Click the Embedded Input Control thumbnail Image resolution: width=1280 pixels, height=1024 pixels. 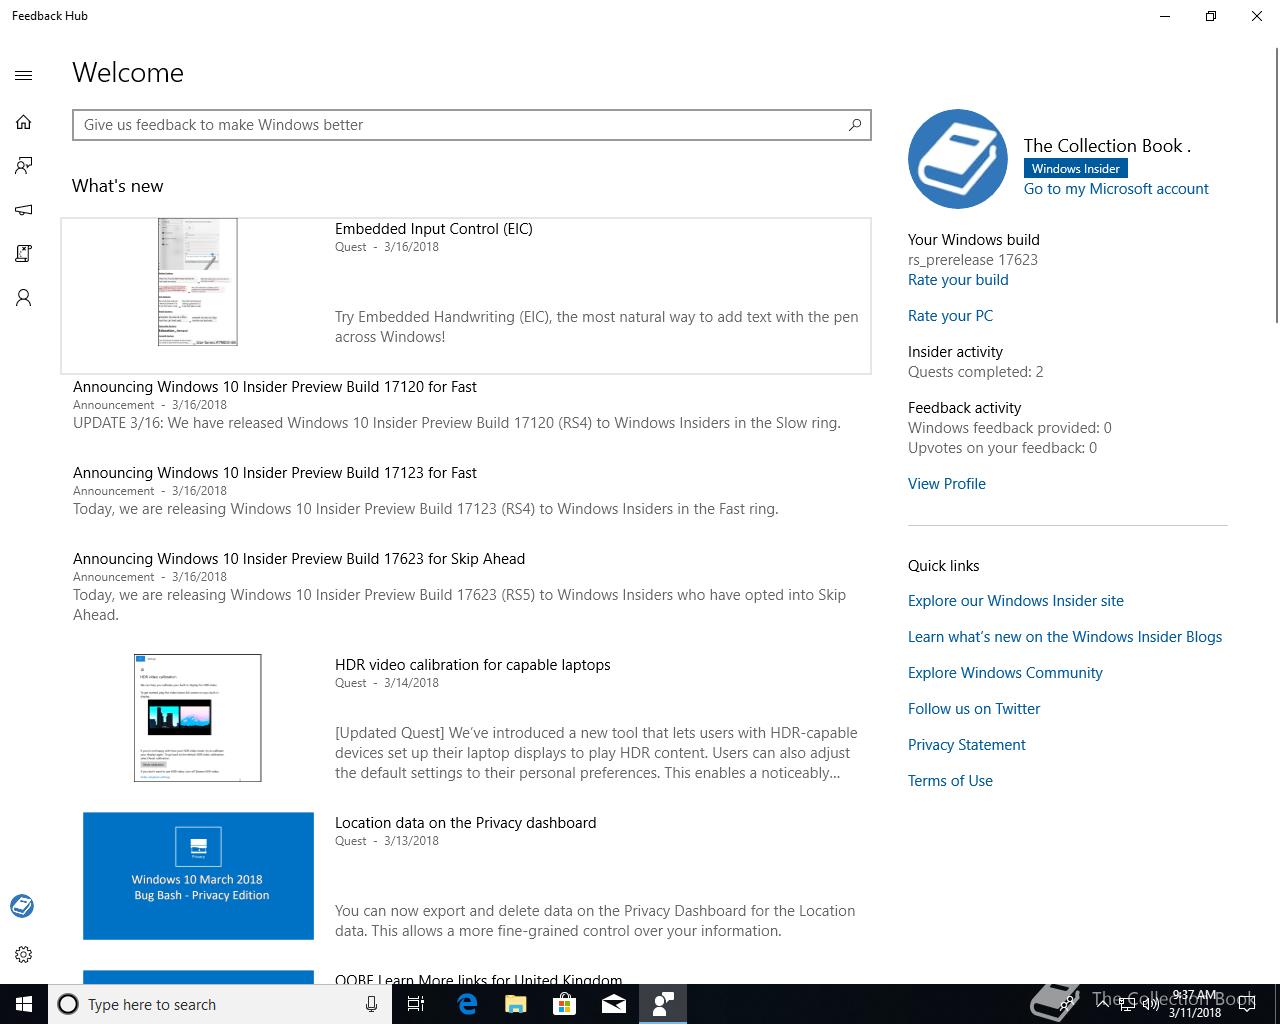[x=198, y=282]
